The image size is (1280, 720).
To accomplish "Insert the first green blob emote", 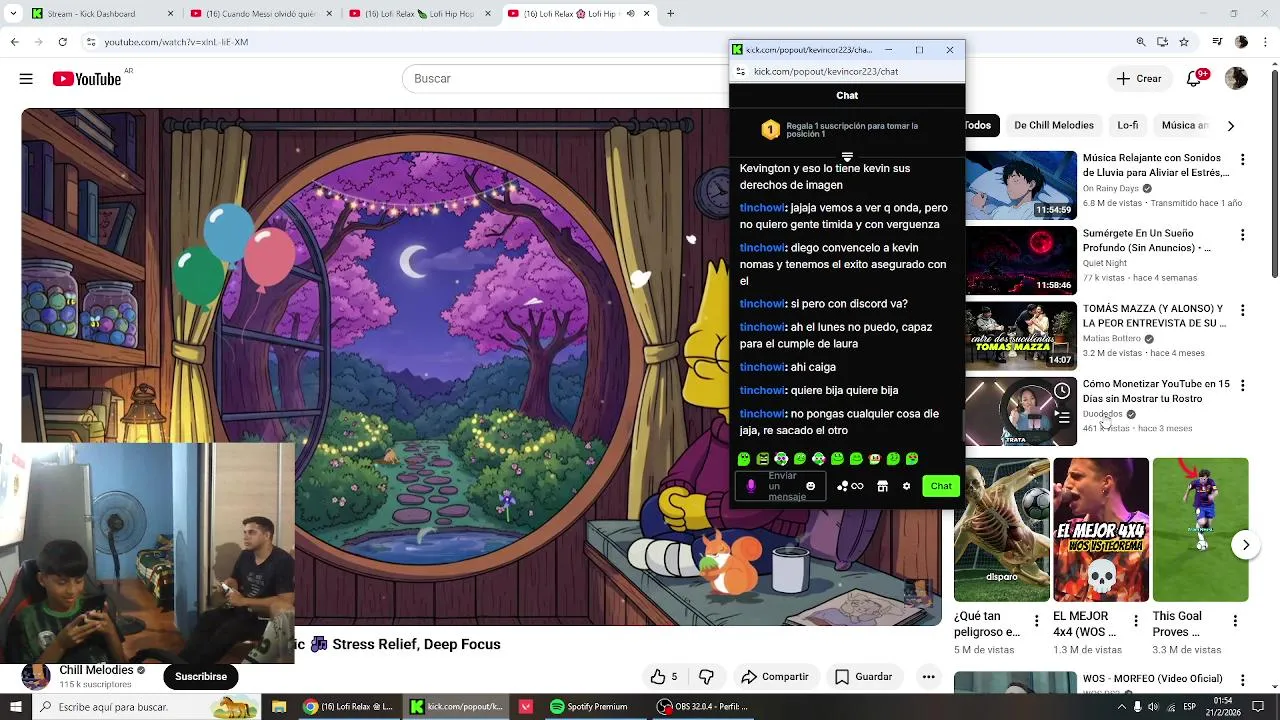I will pyautogui.click(x=744, y=459).
